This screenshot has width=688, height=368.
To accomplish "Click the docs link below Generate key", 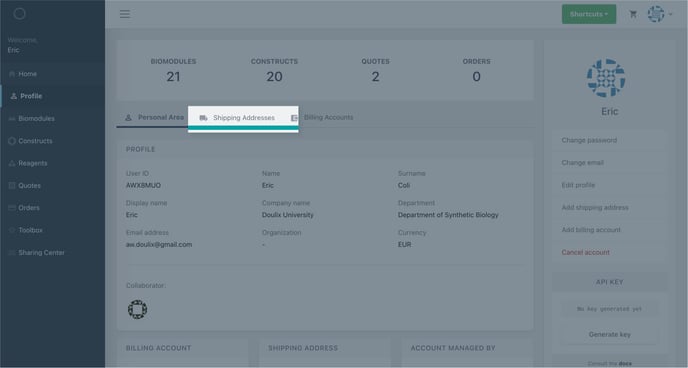I will click(625, 364).
